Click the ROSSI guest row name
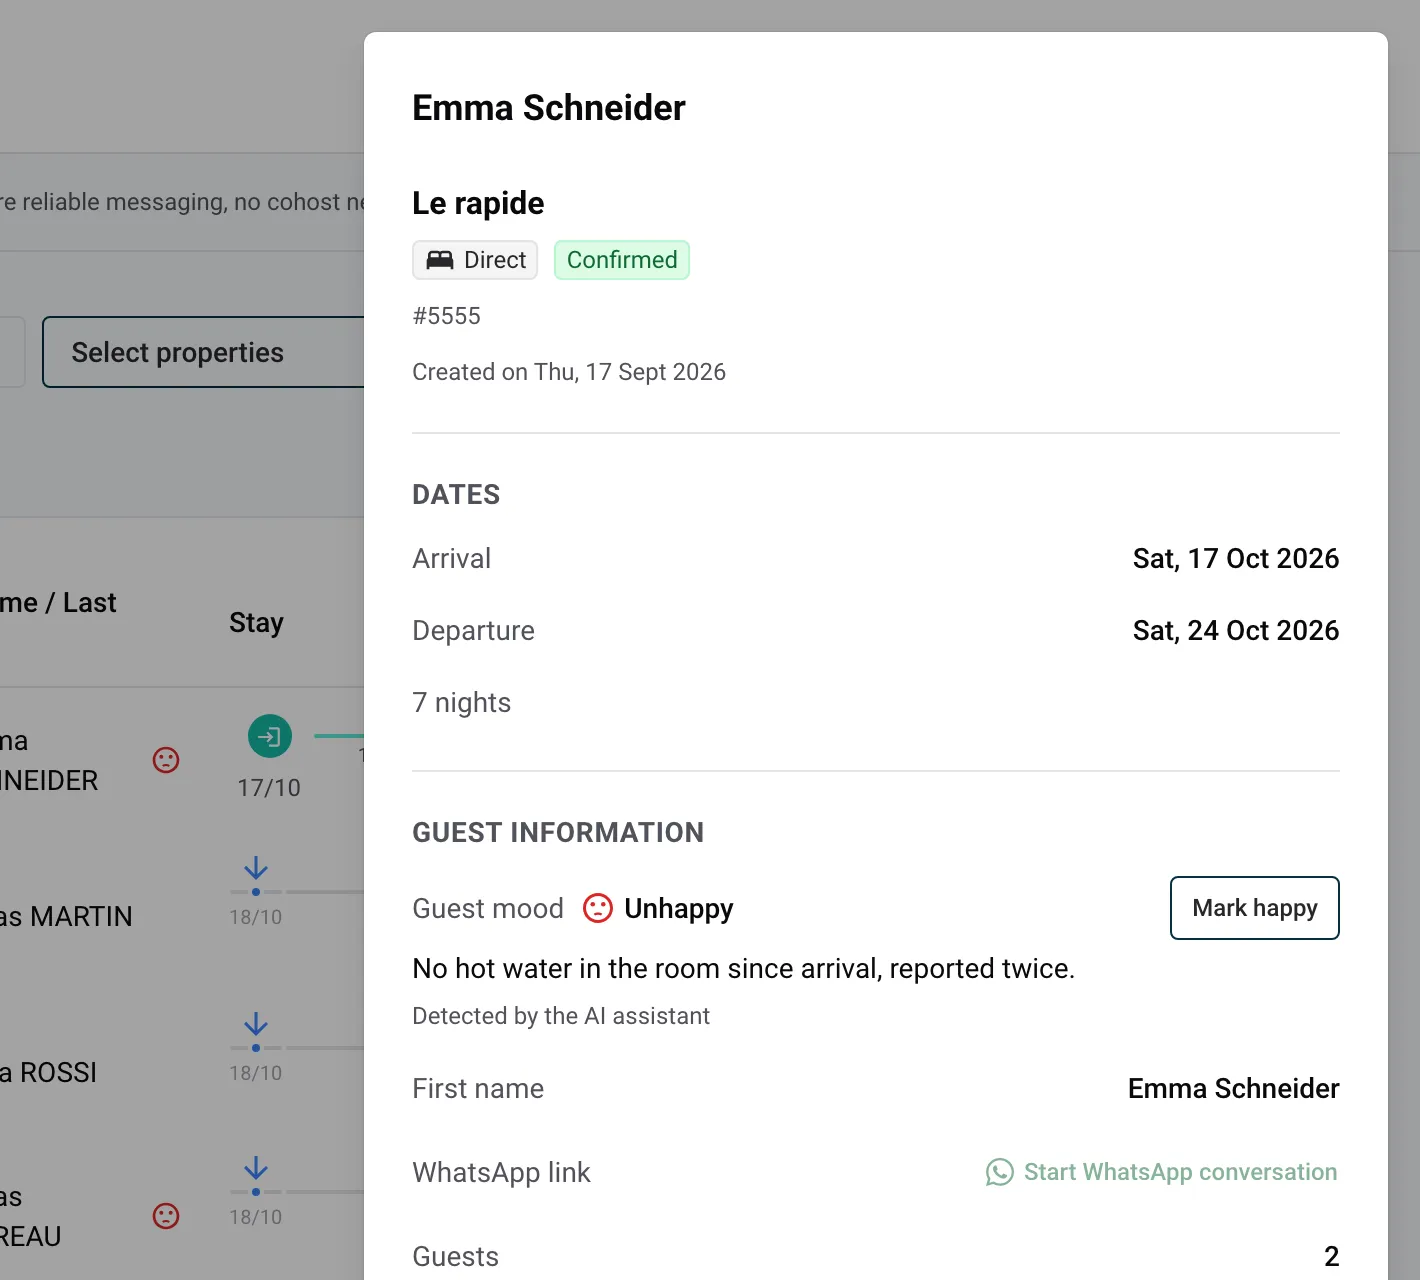The height and width of the screenshot is (1280, 1420). (x=48, y=1072)
